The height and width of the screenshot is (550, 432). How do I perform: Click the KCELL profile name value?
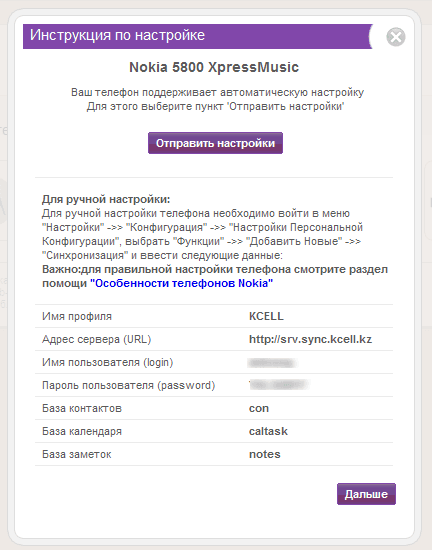266,316
